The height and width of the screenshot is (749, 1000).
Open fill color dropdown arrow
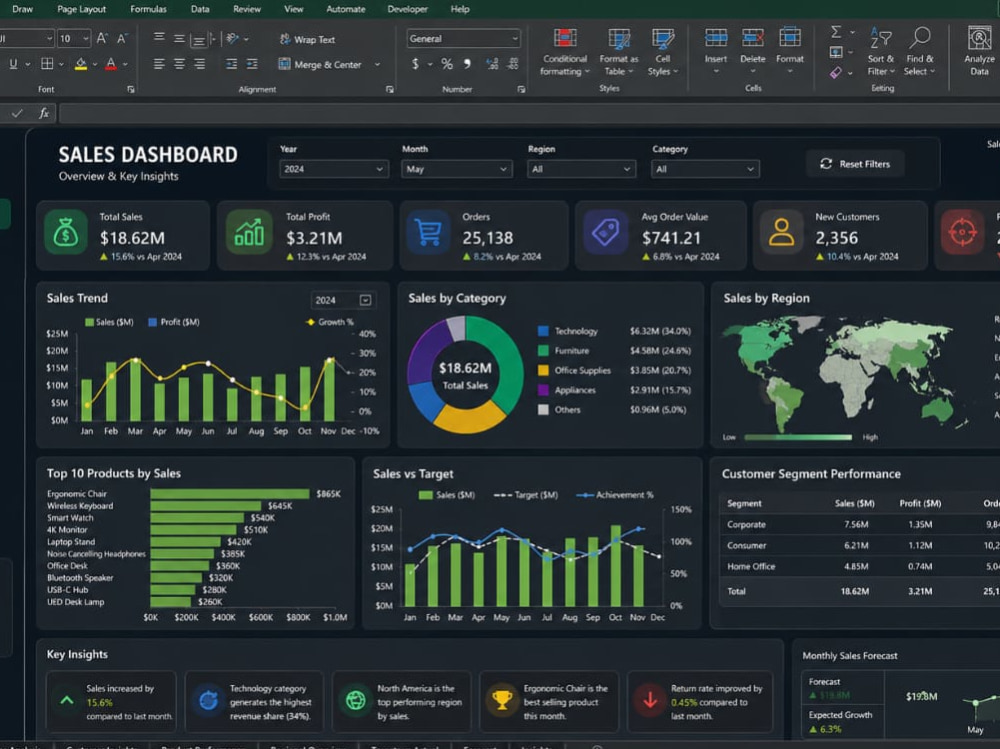[94, 64]
